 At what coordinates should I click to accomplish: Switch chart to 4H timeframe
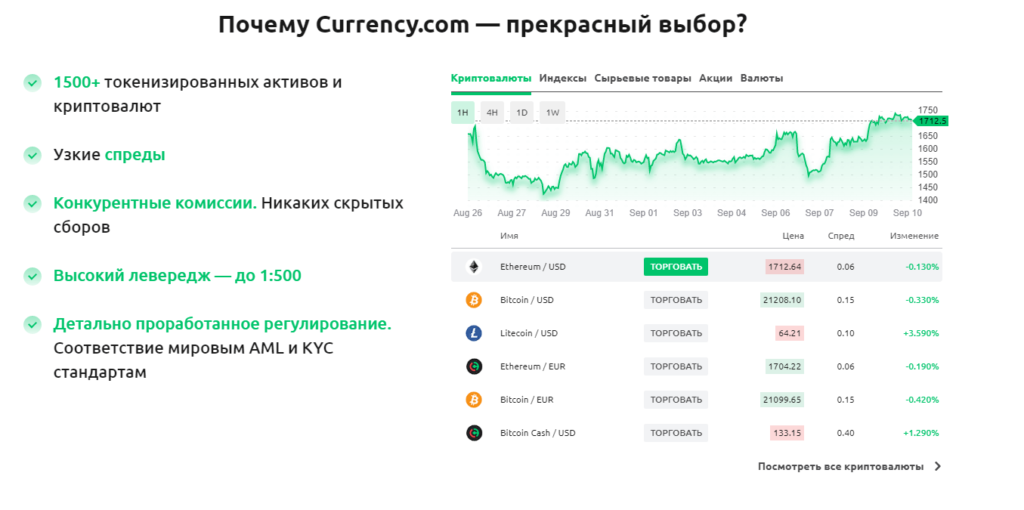[x=492, y=113]
